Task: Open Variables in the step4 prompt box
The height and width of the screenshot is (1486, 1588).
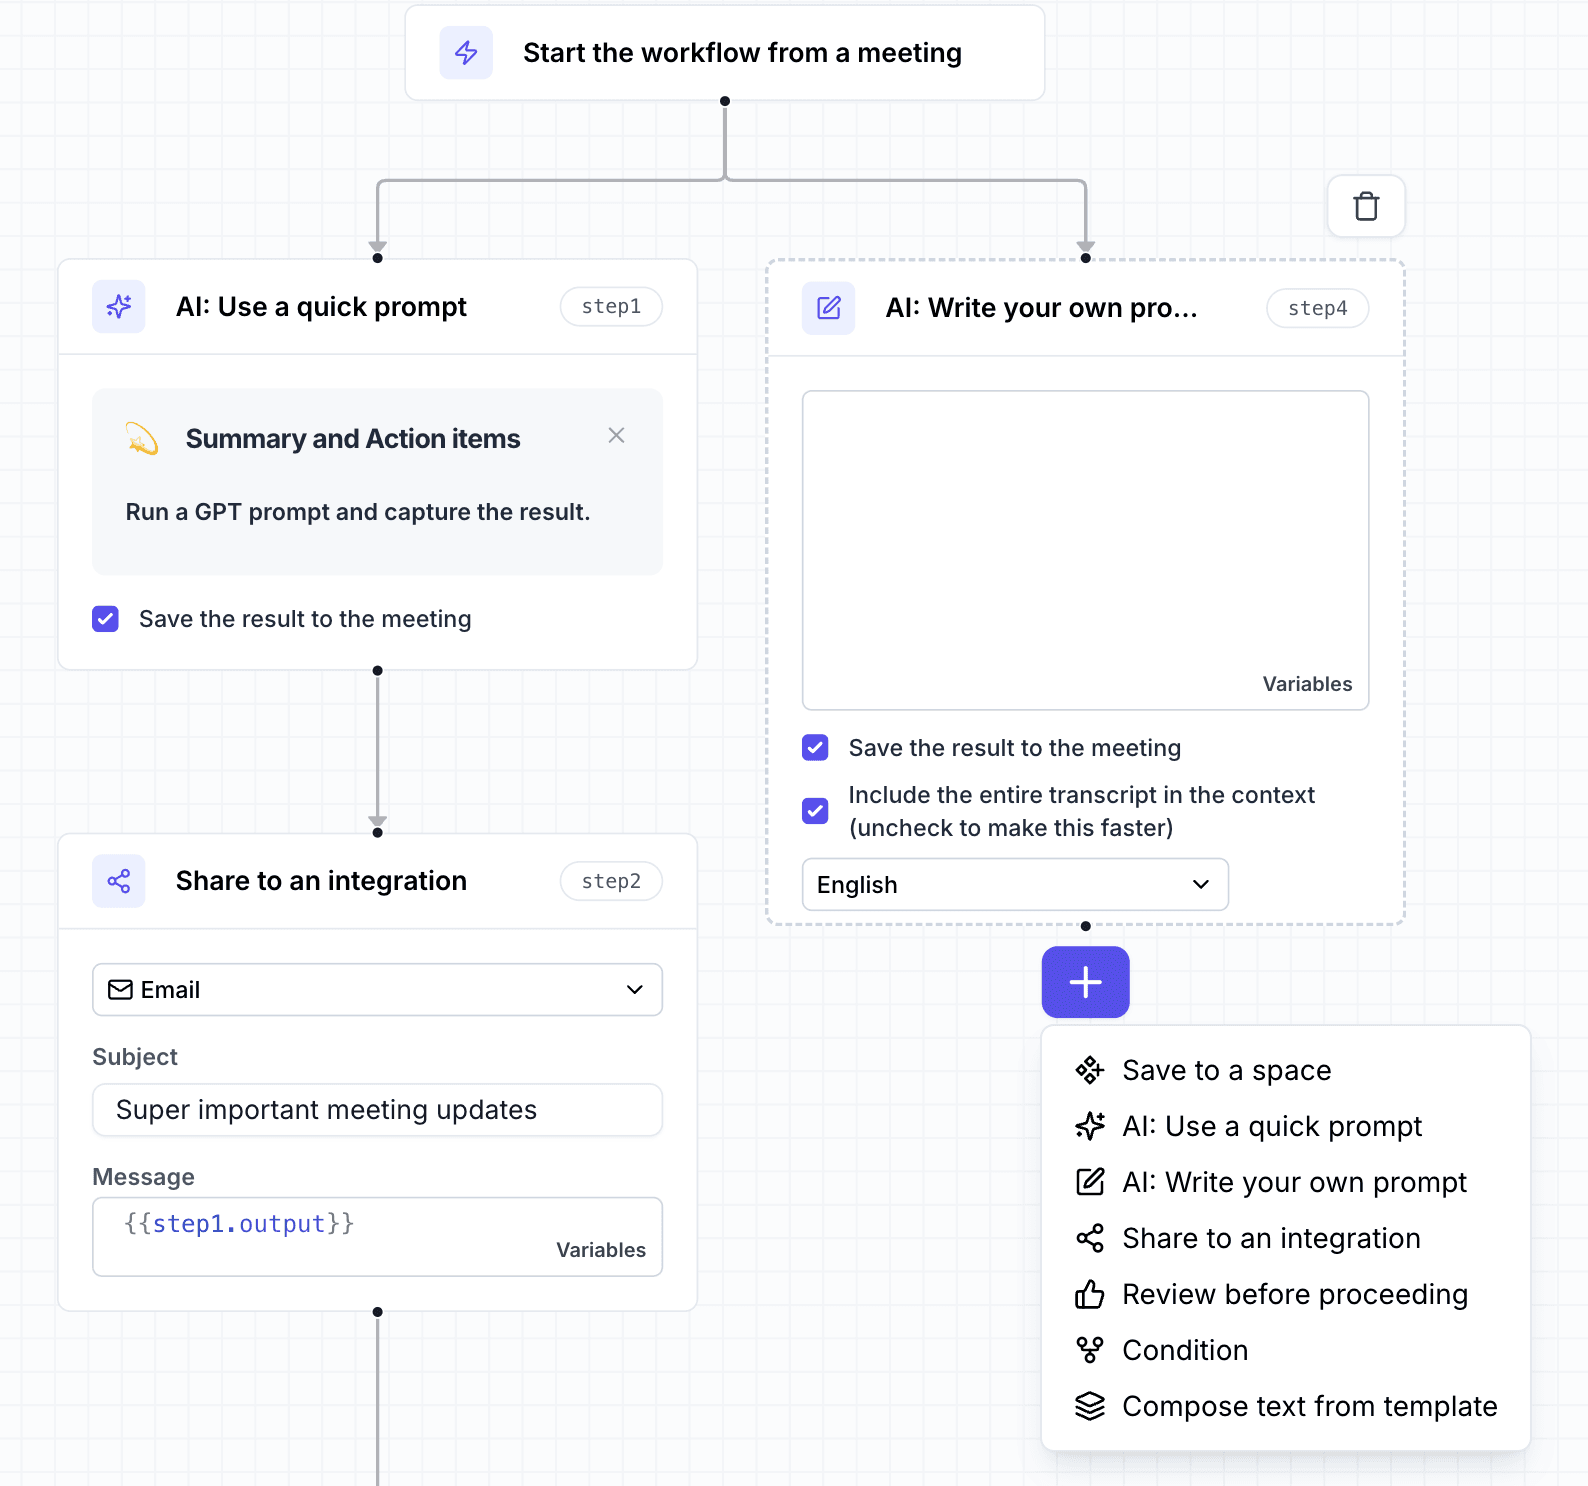Action: (1307, 684)
